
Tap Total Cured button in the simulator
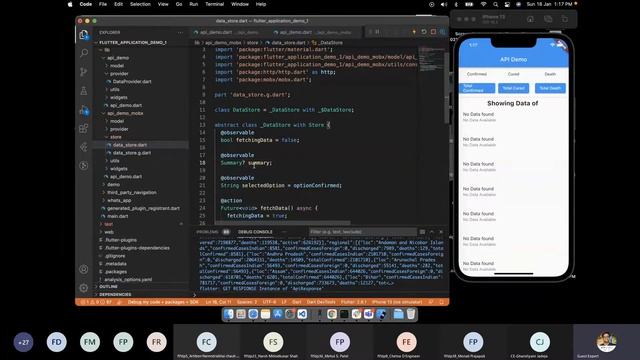(x=513, y=88)
